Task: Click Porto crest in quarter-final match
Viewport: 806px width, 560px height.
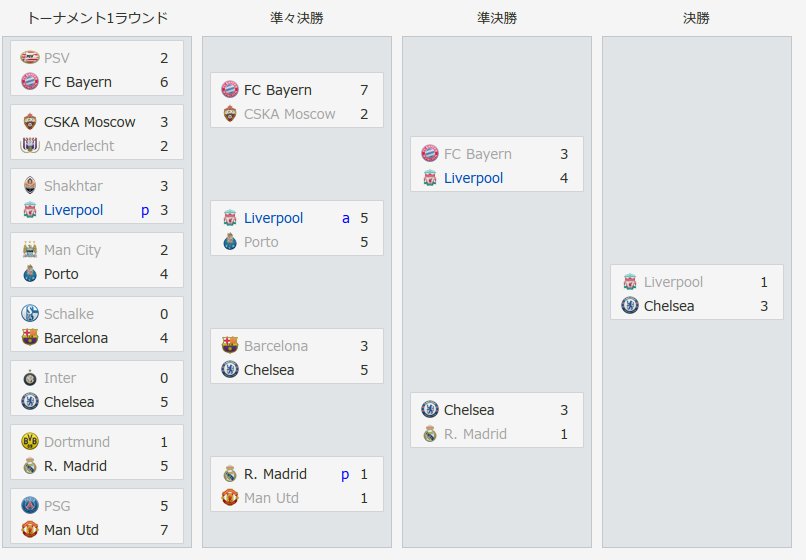Action: [x=230, y=241]
